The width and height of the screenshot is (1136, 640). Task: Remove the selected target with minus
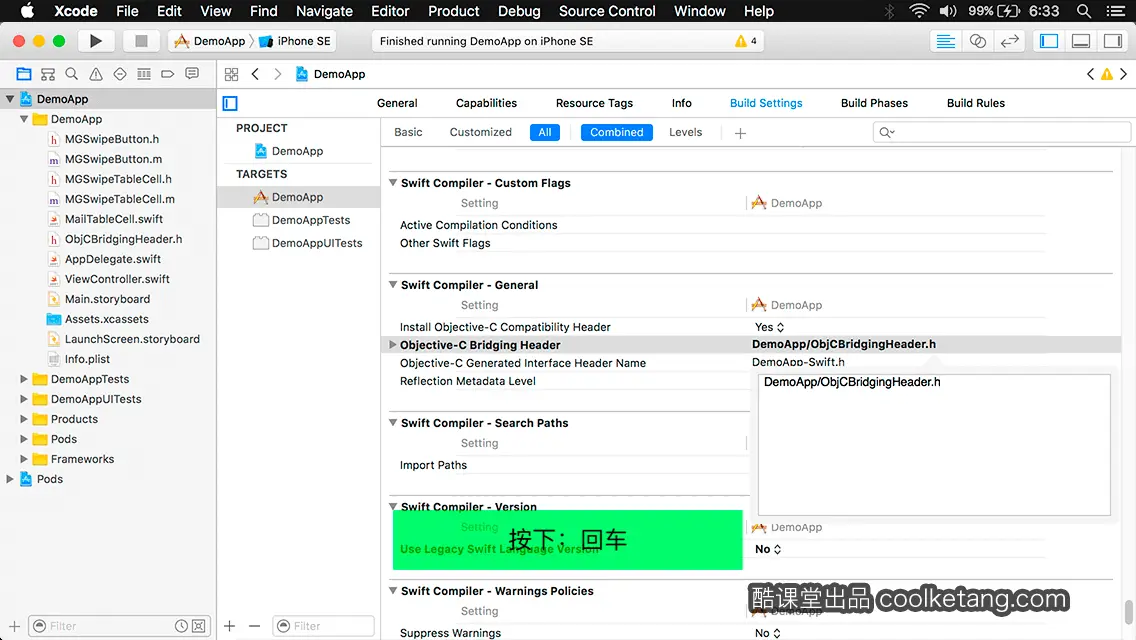tap(254, 626)
